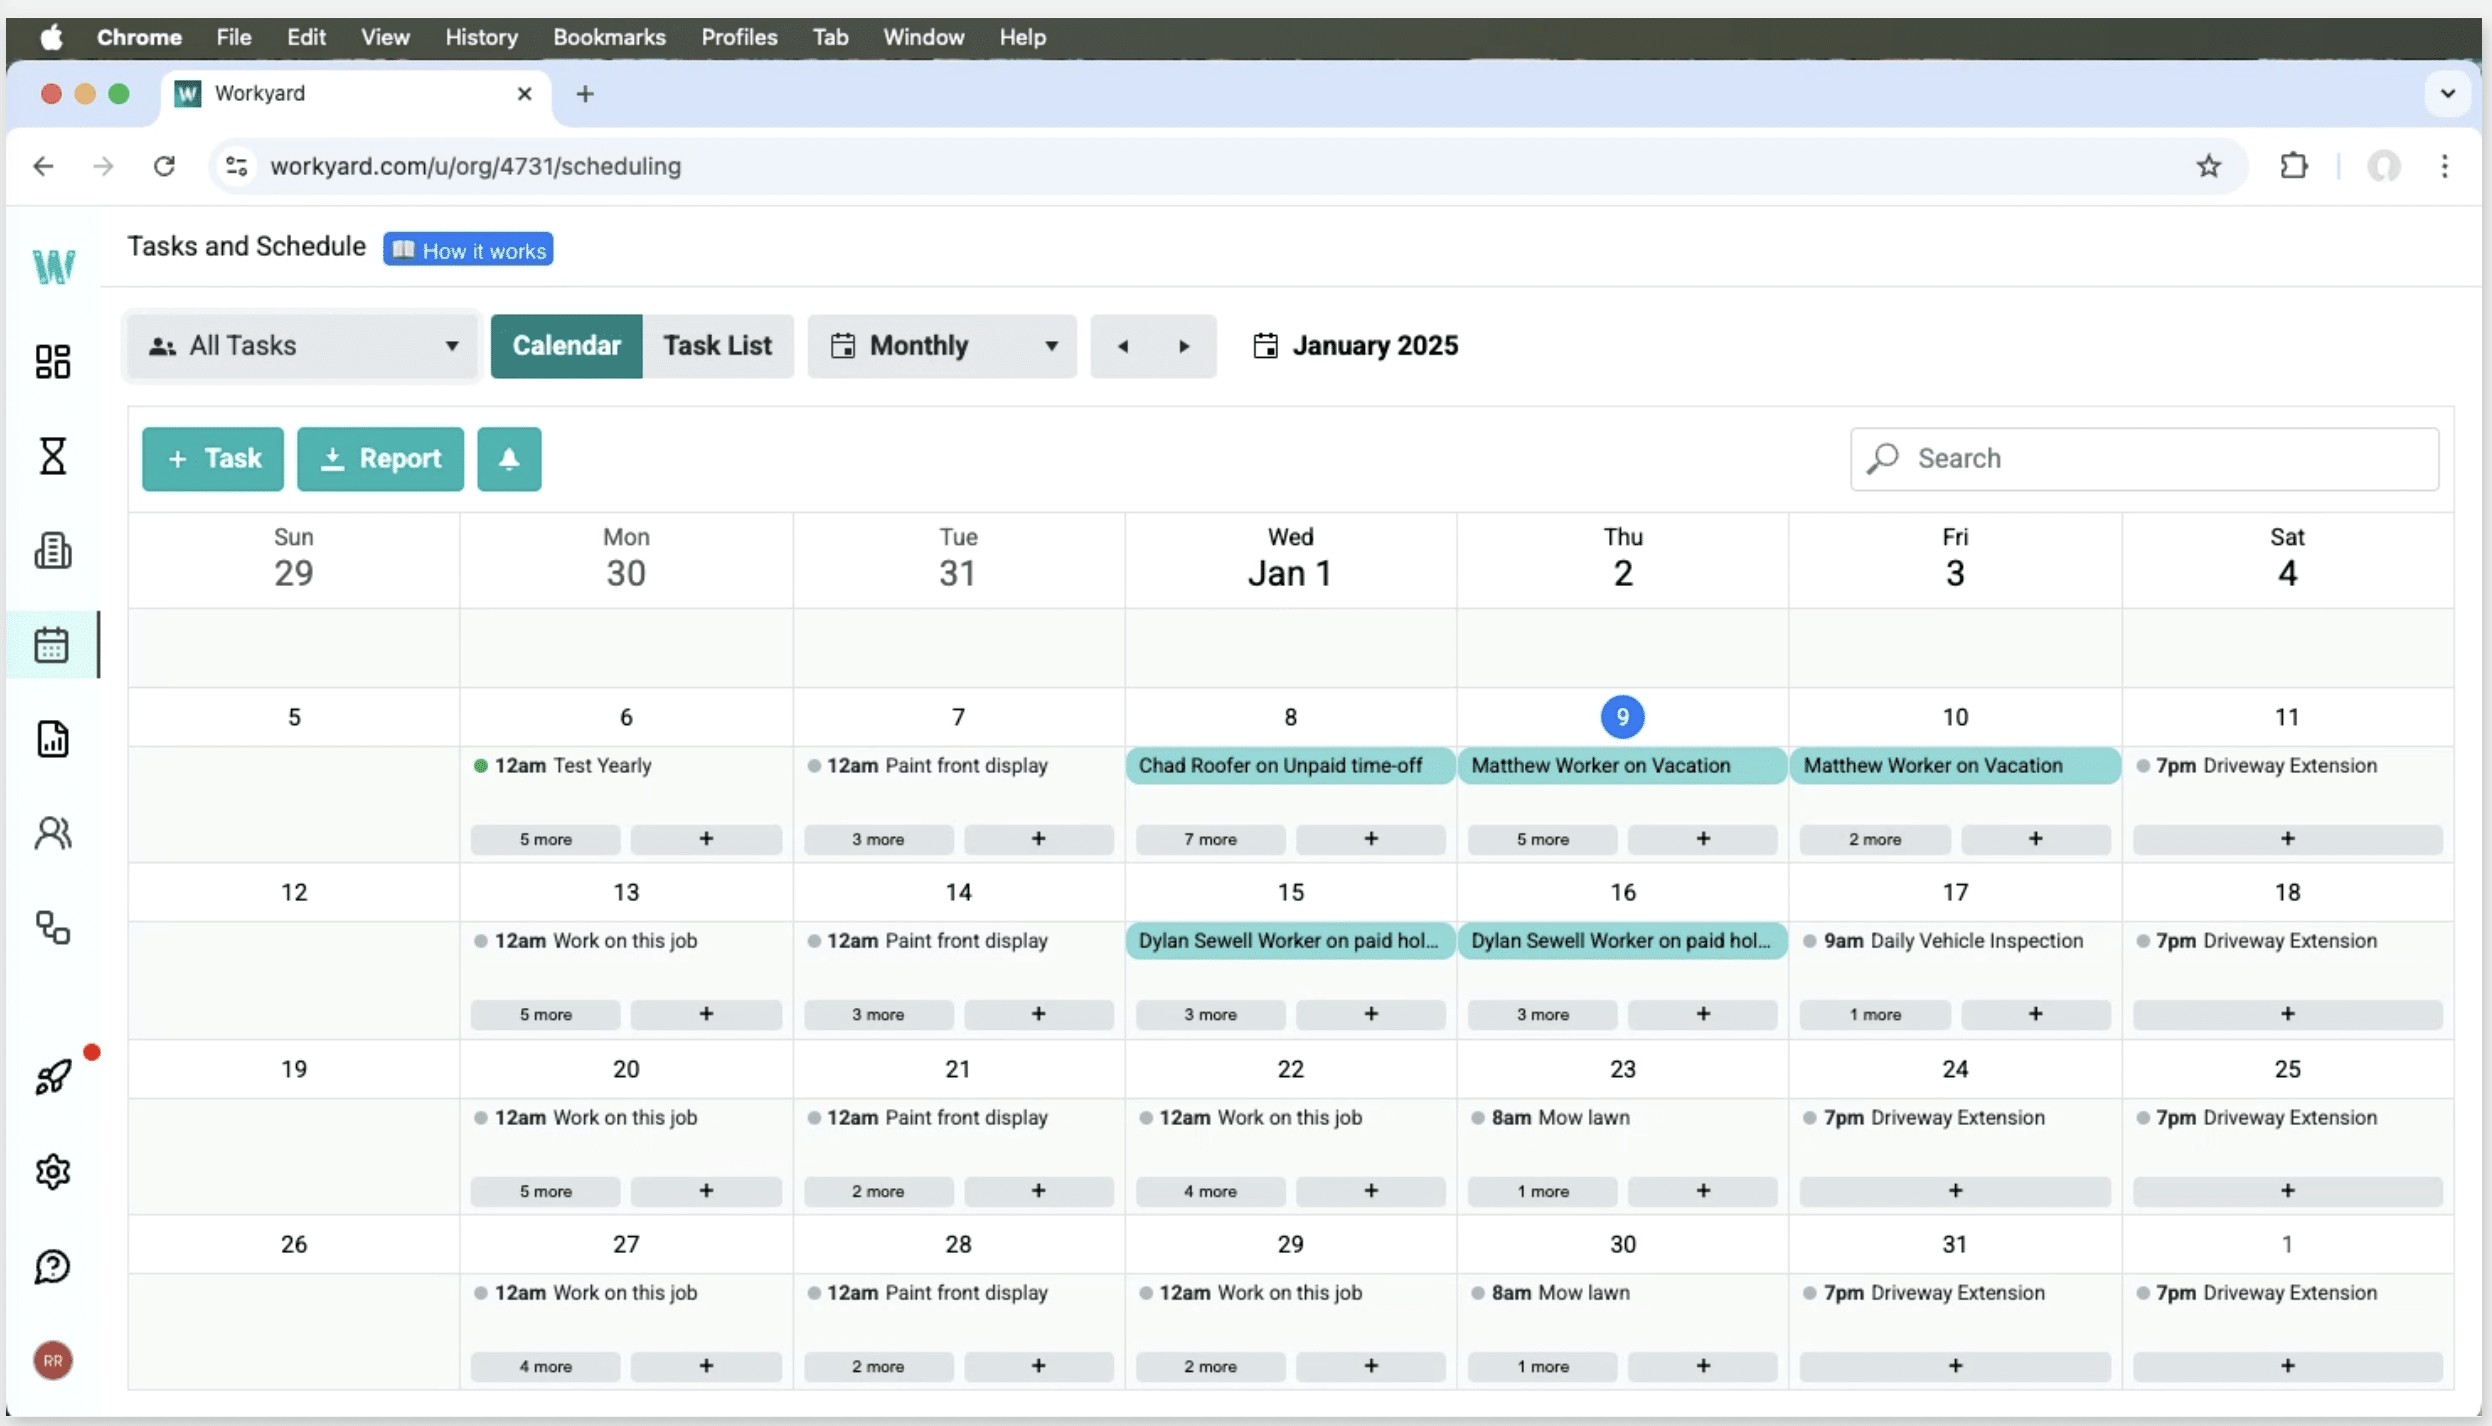Expand the All Tasks filter dropdown

pyautogui.click(x=303, y=346)
